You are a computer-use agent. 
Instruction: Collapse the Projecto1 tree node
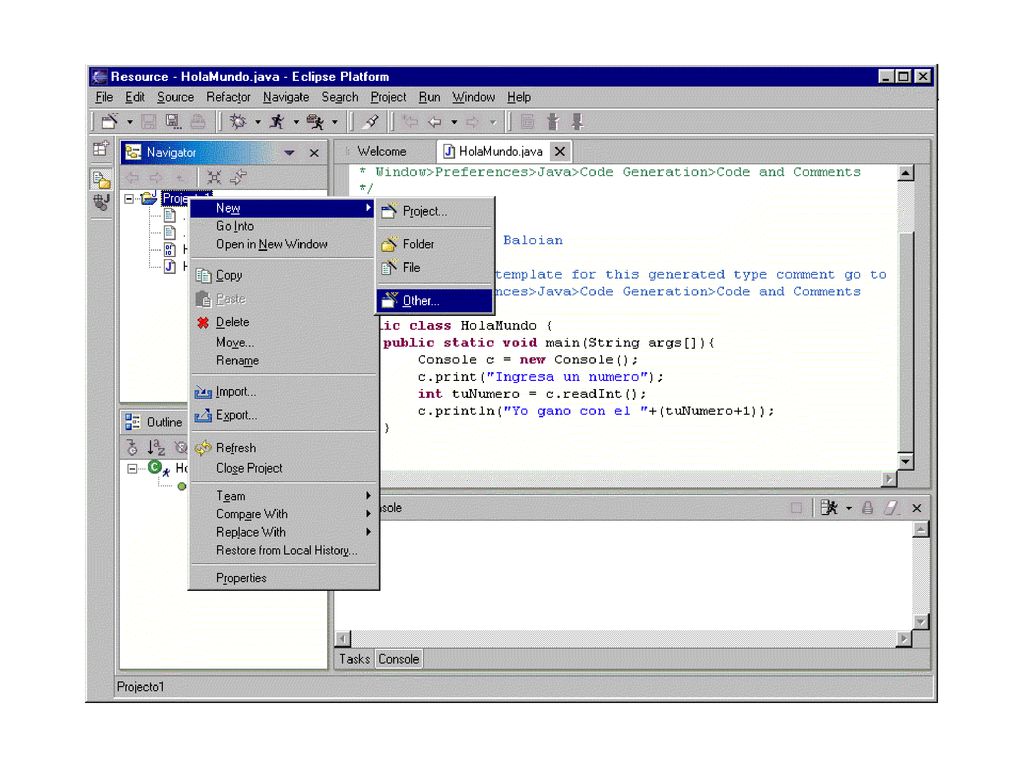click(129, 199)
